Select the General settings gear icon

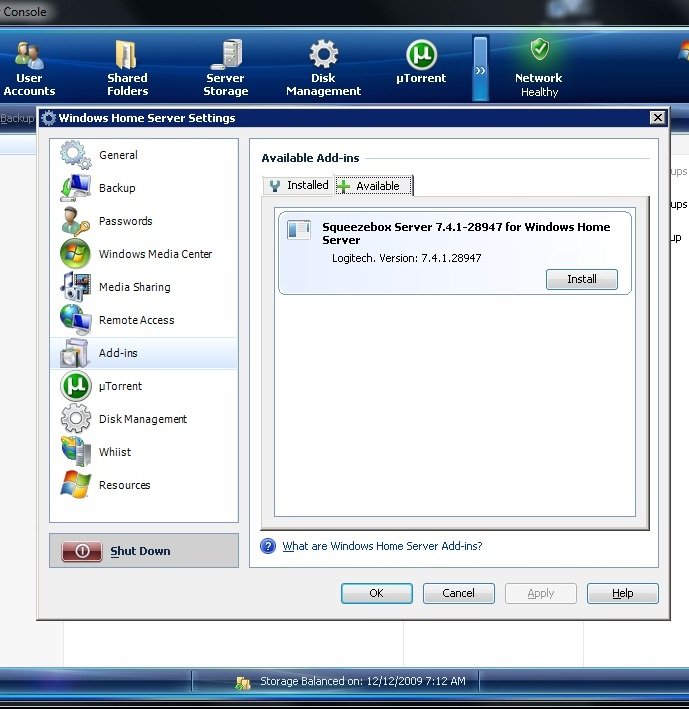(x=75, y=155)
